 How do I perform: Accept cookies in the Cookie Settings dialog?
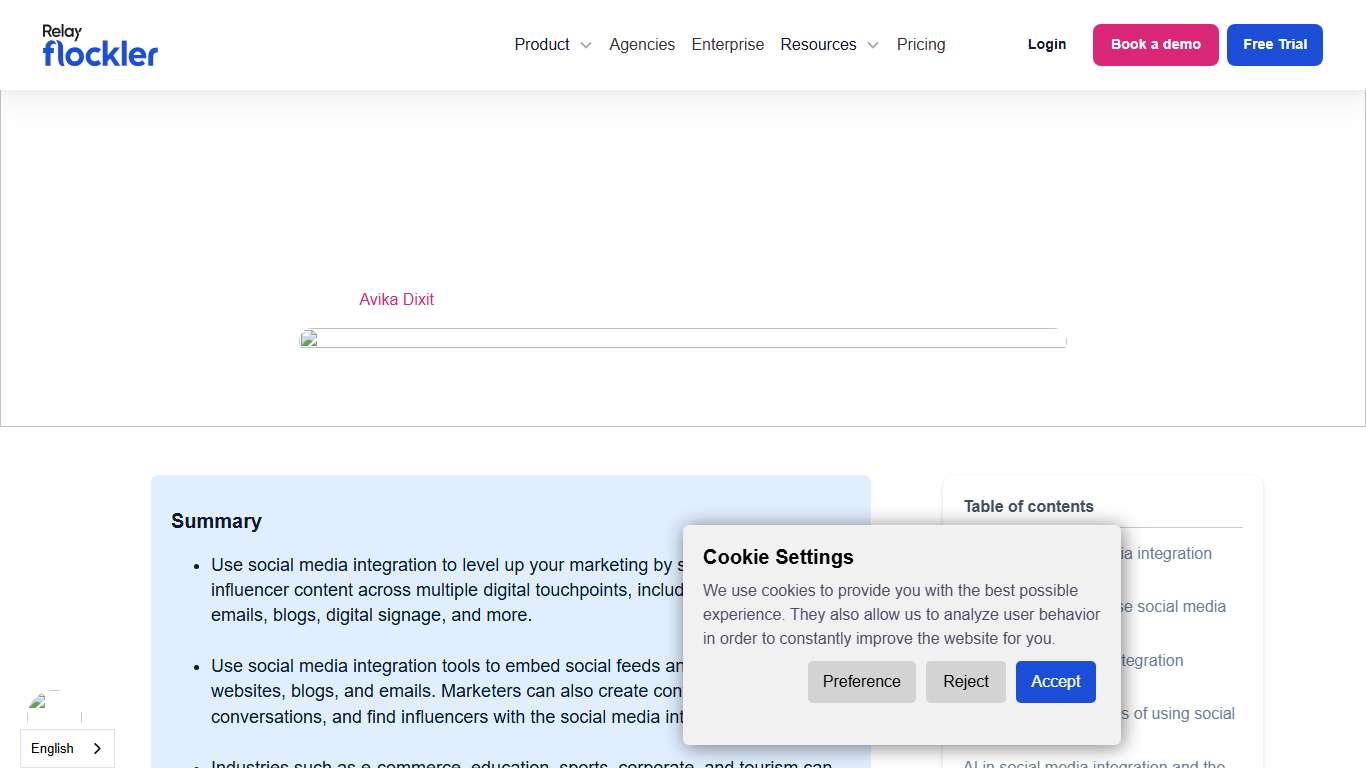click(1055, 682)
